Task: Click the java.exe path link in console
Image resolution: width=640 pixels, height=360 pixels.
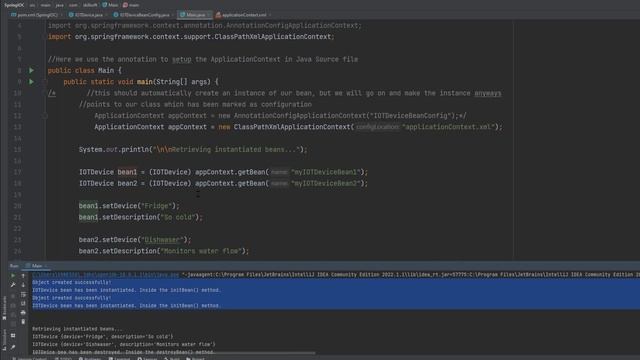Action: tap(105, 275)
